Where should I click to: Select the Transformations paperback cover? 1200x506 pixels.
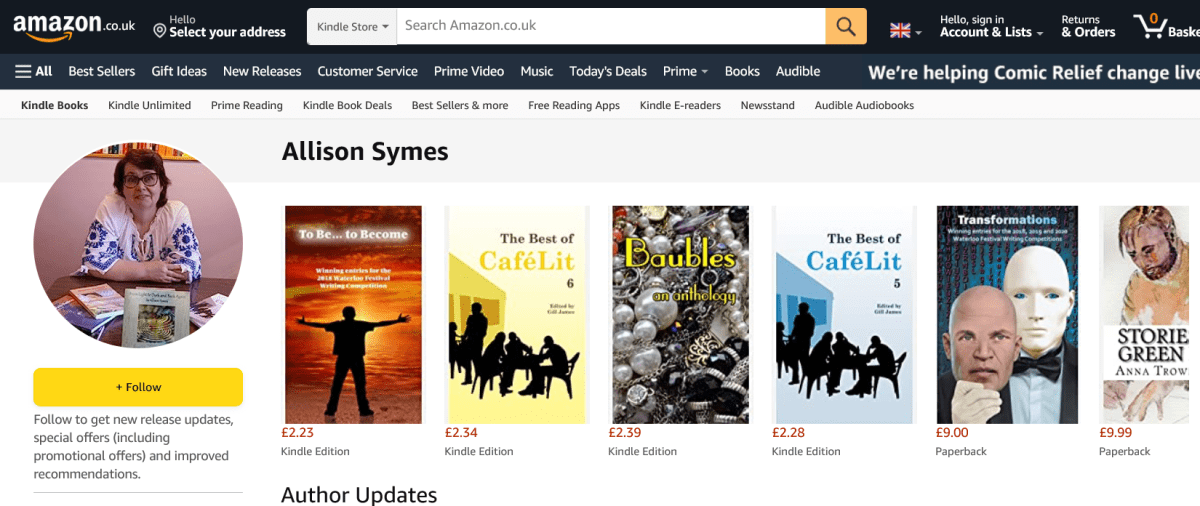click(x=1007, y=314)
